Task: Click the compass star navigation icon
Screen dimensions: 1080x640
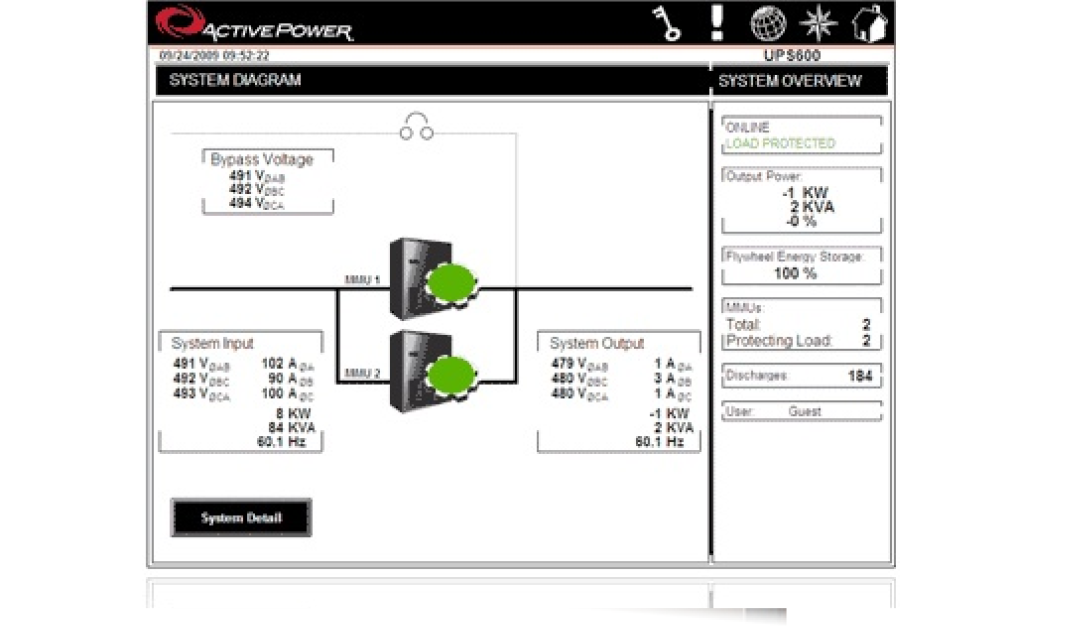Action: click(x=819, y=24)
